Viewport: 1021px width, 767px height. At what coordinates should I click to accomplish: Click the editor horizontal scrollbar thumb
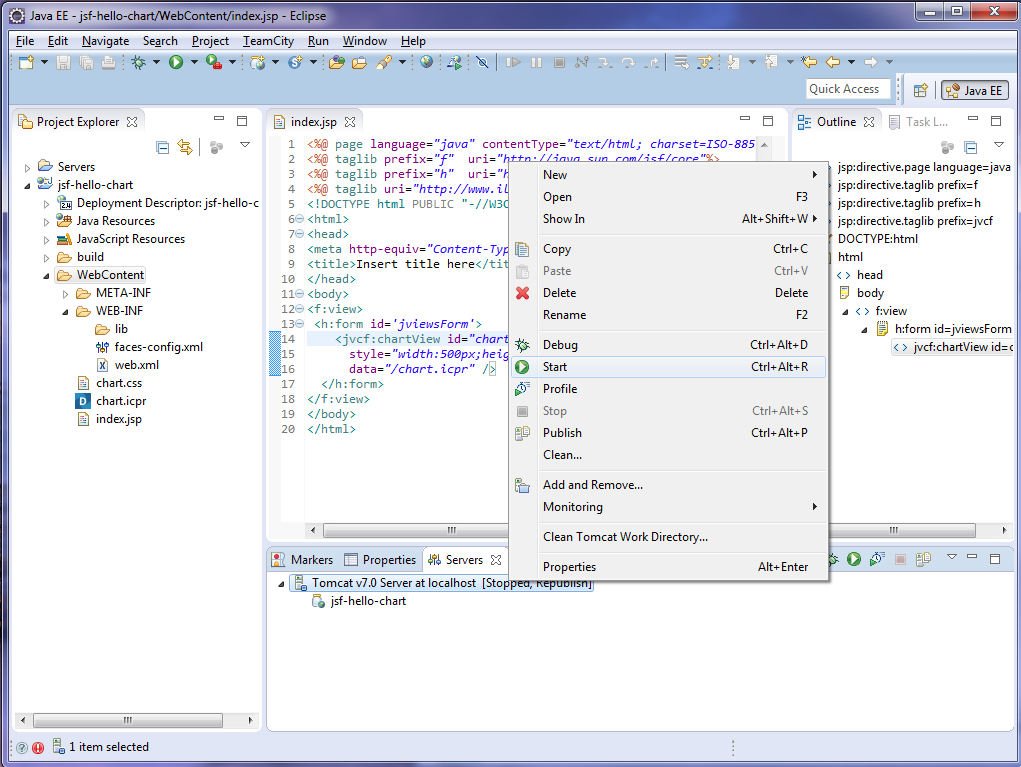click(x=451, y=530)
